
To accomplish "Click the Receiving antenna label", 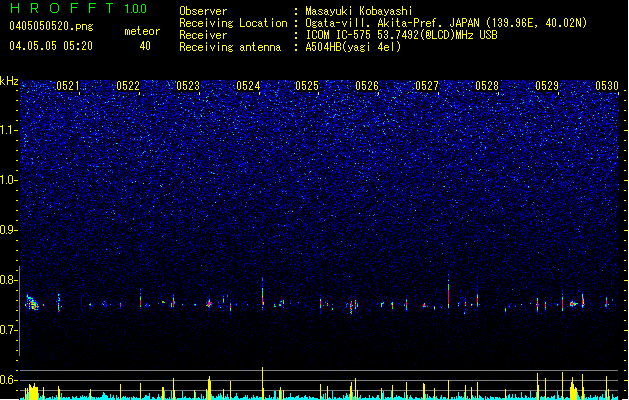I will tap(230, 47).
